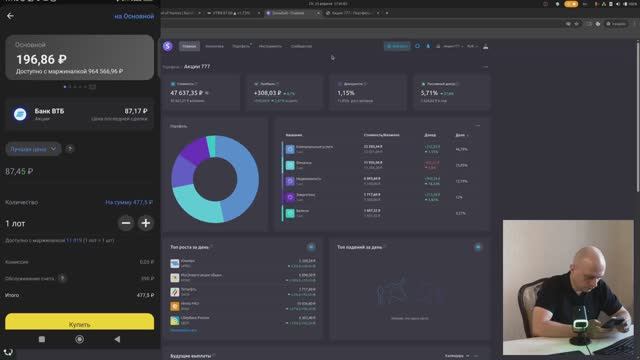Open the 'на Основной' link at top
The height and width of the screenshot is (360, 640).
point(134,16)
